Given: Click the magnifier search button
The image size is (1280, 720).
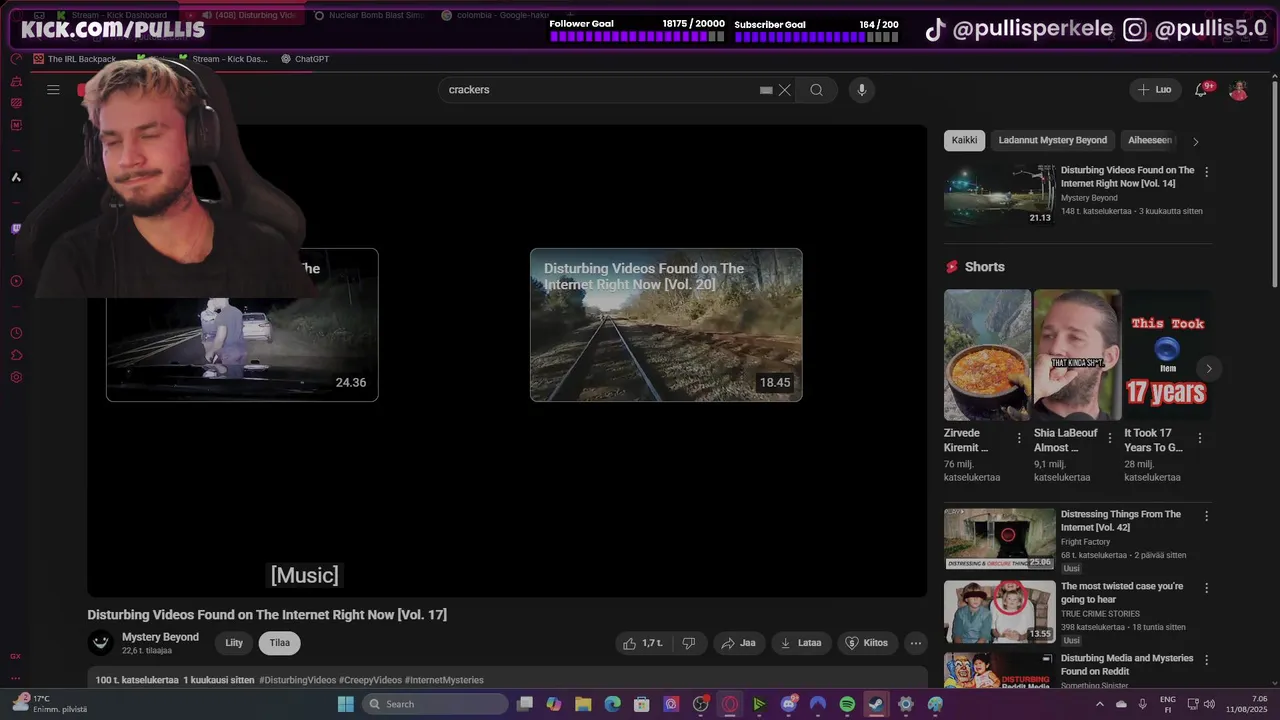Looking at the screenshot, I should coord(816,90).
